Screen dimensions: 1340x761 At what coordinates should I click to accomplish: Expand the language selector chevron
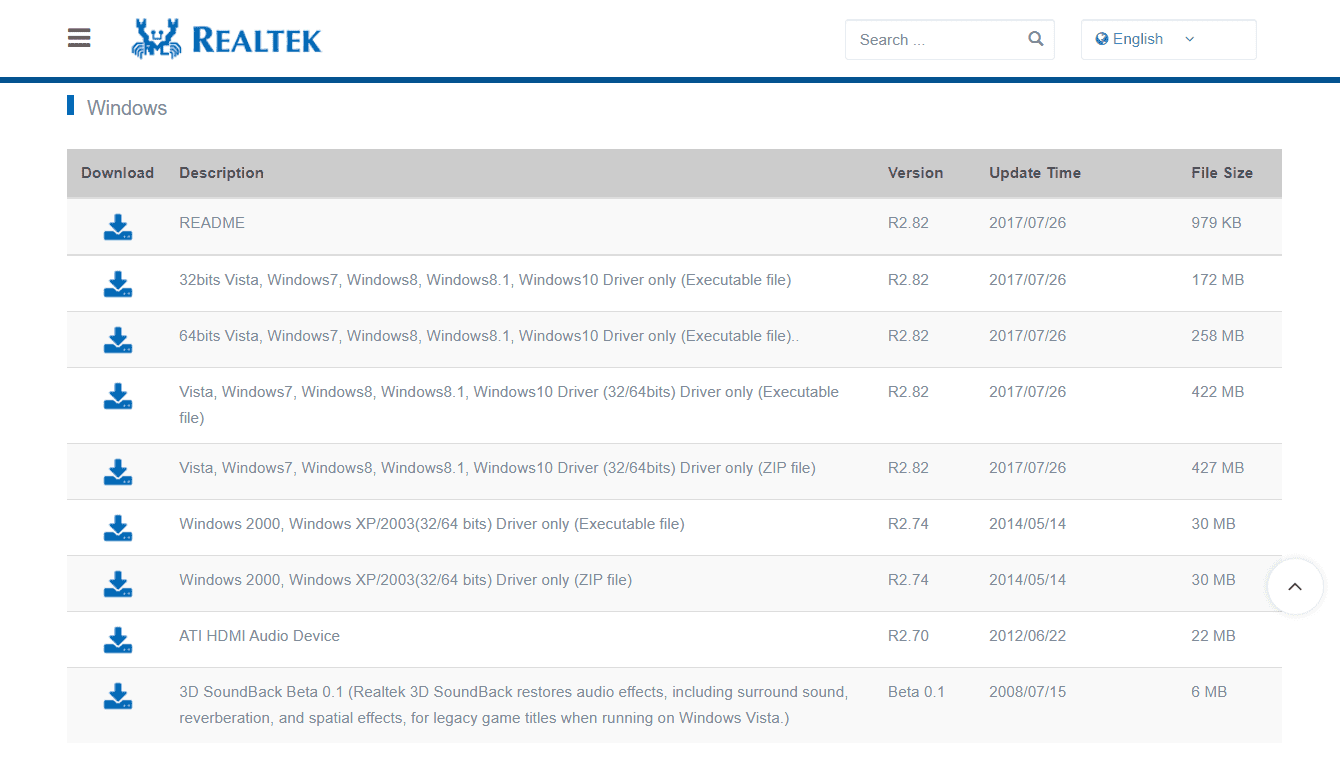pyautogui.click(x=1189, y=39)
